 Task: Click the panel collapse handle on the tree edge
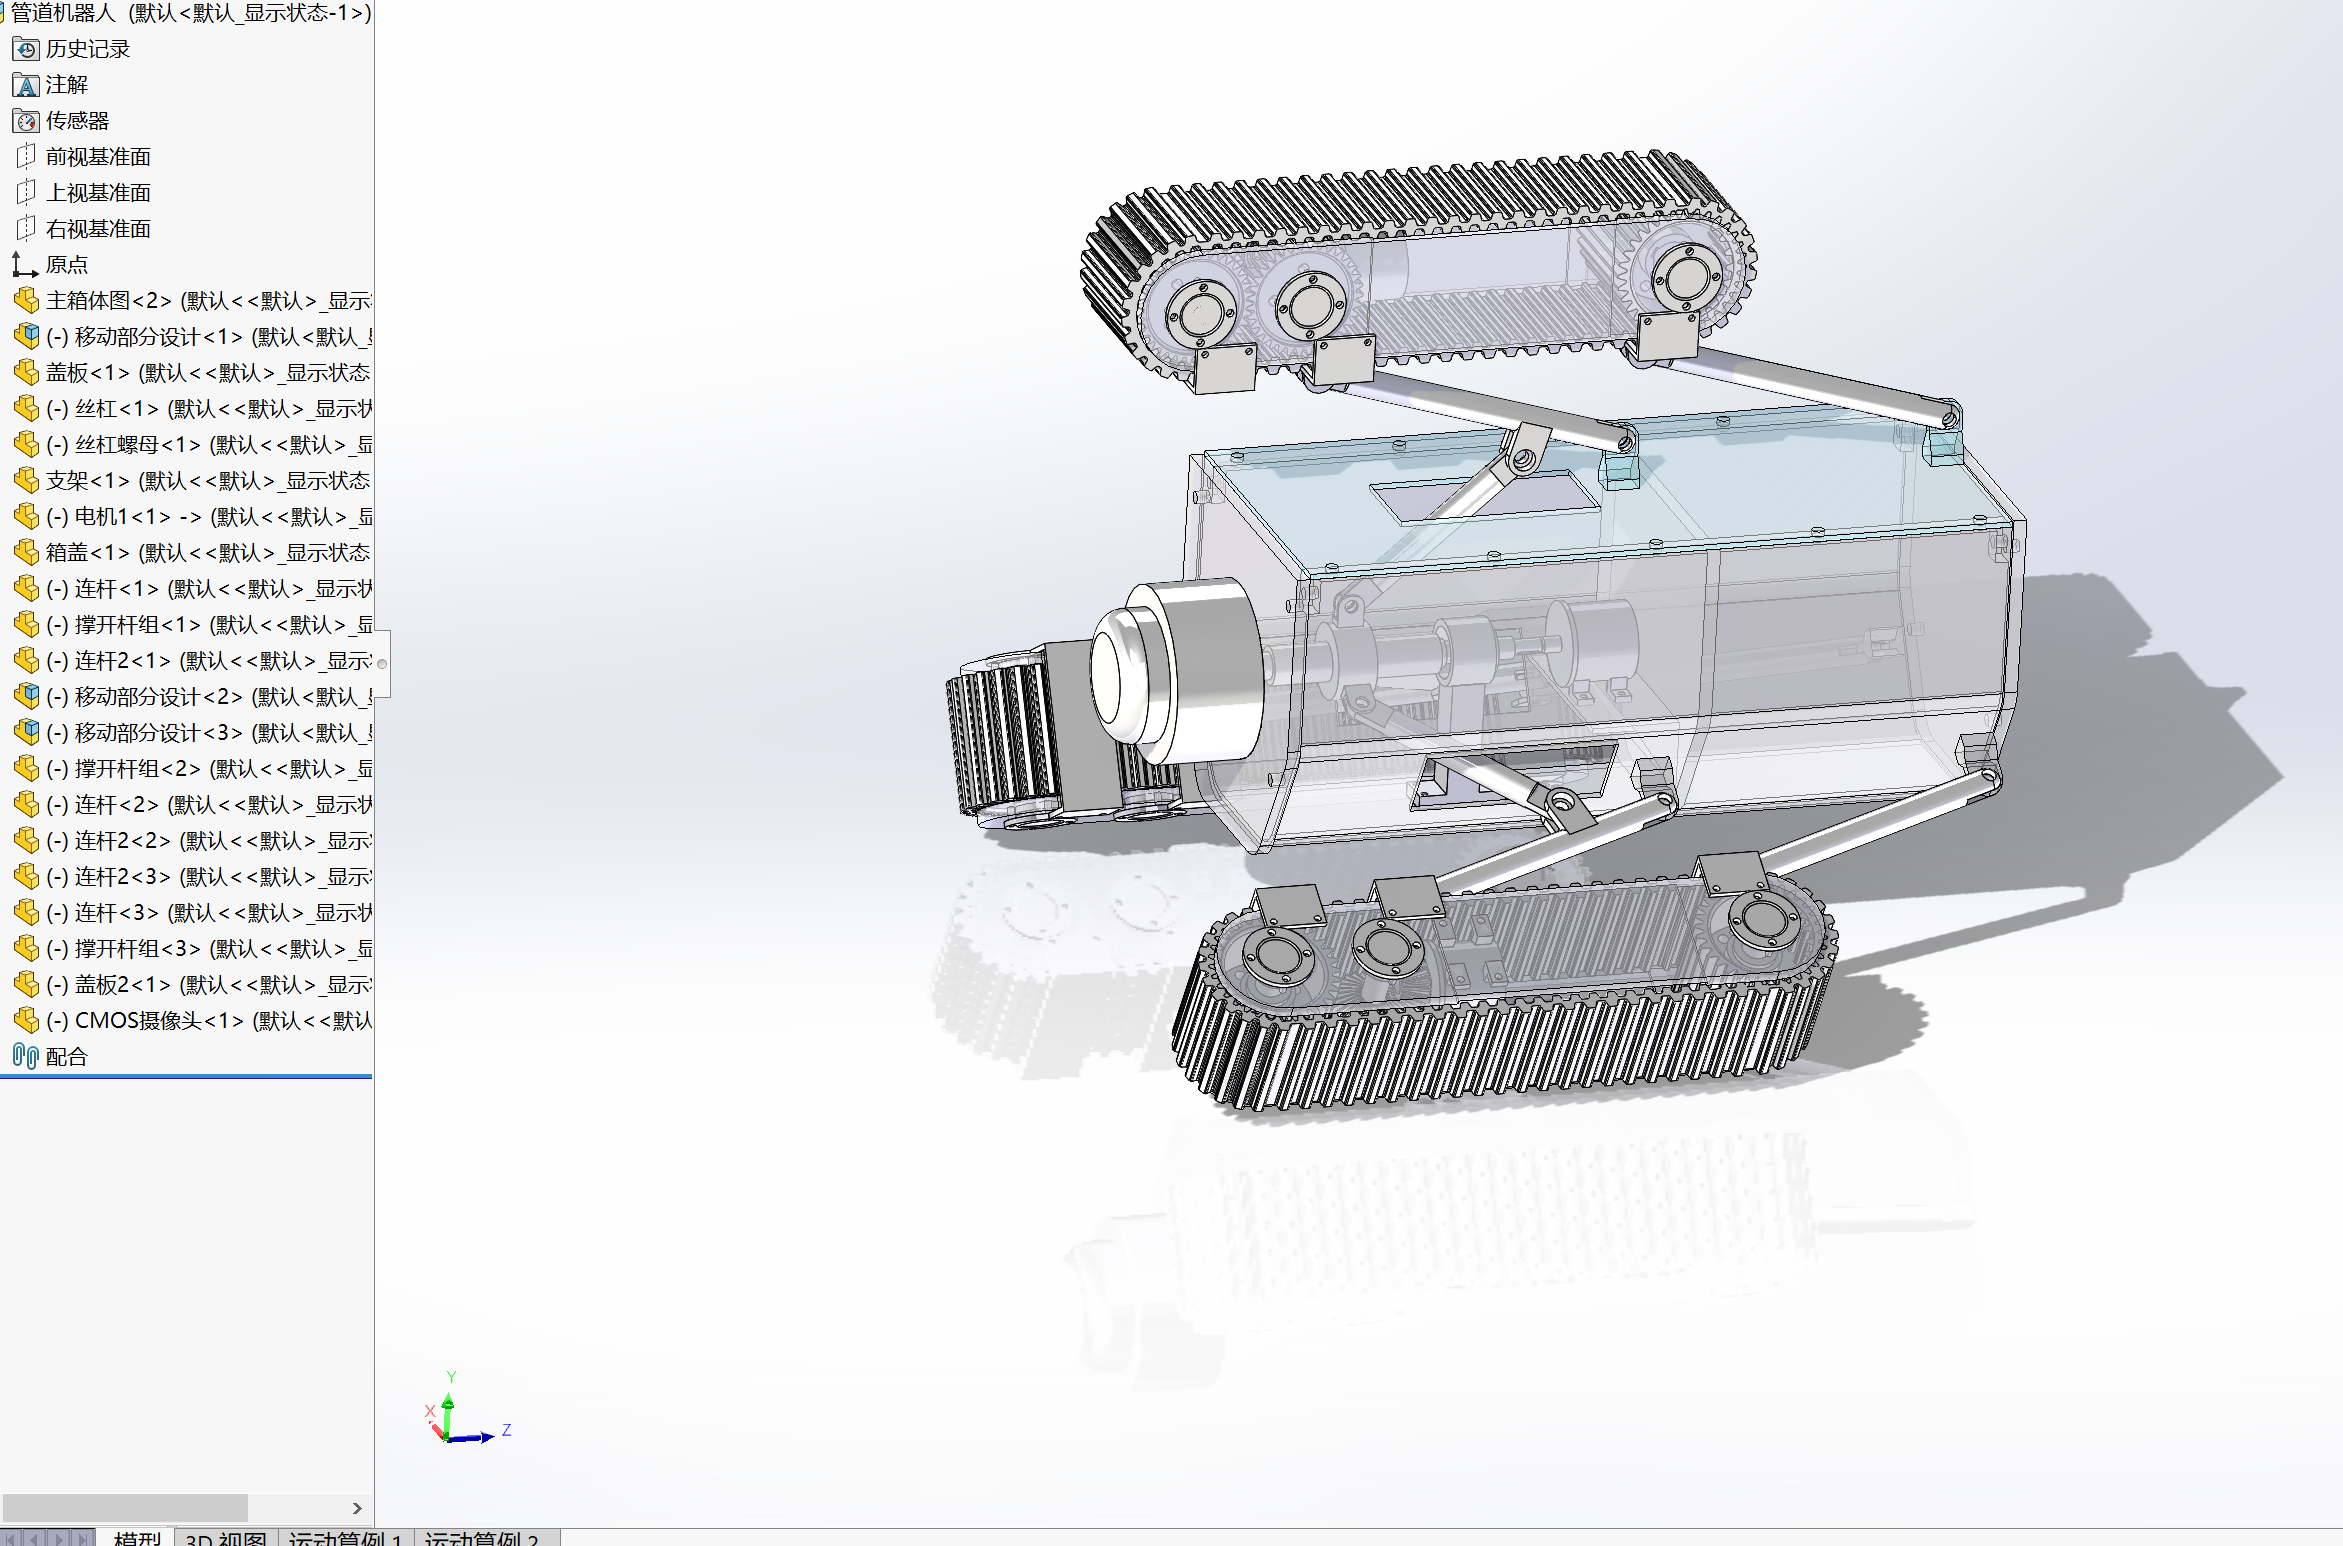pyautogui.click(x=382, y=663)
